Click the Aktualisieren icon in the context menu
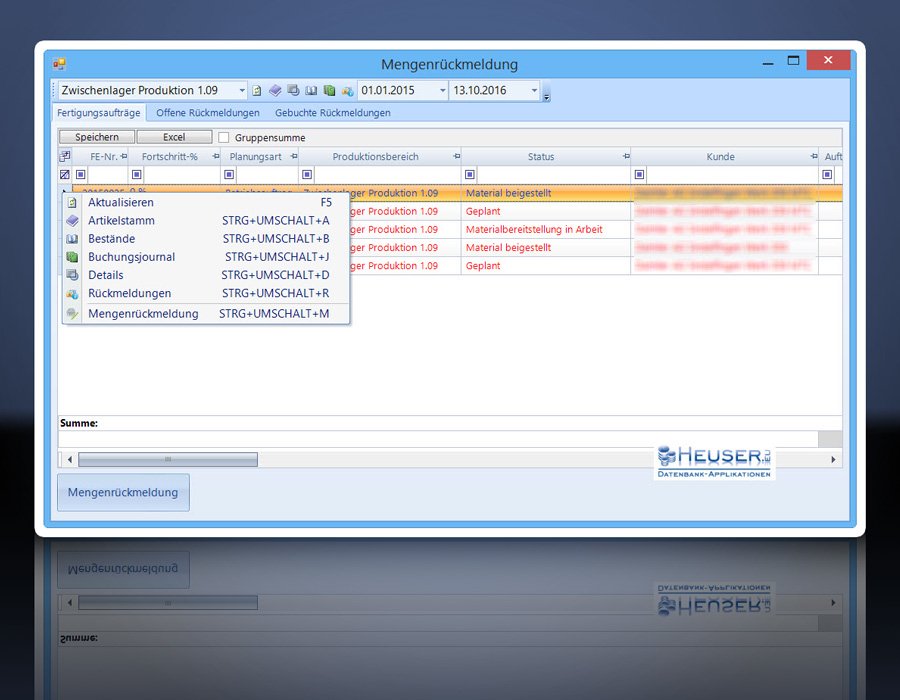Viewport: 900px width, 700px height. [72, 203]
